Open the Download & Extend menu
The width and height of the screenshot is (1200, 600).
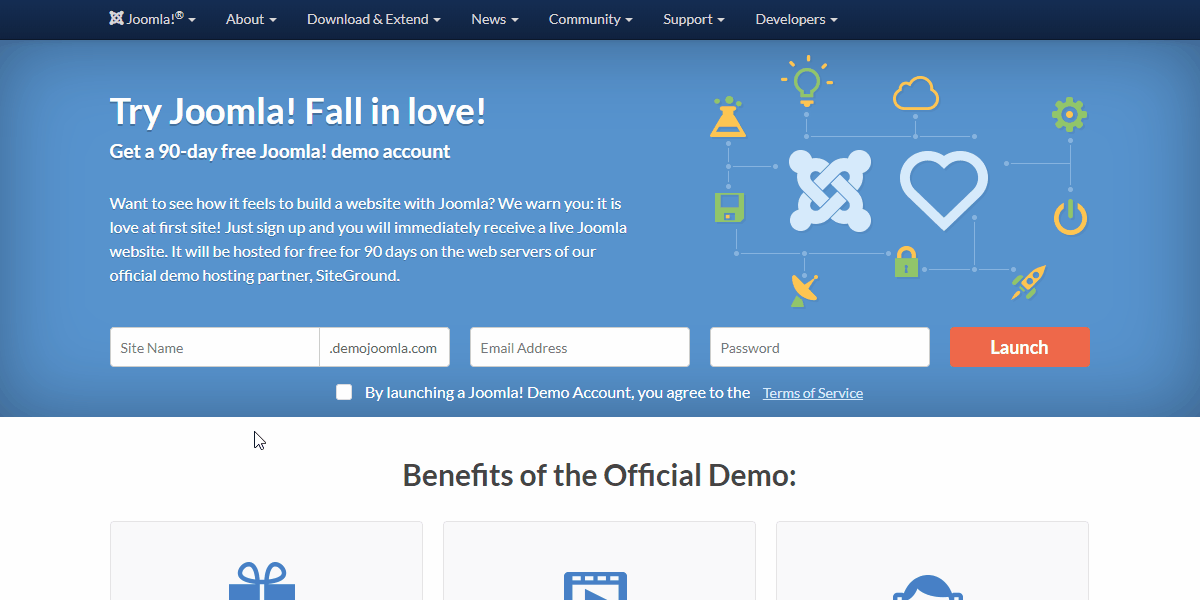click(x=374, y=19)
